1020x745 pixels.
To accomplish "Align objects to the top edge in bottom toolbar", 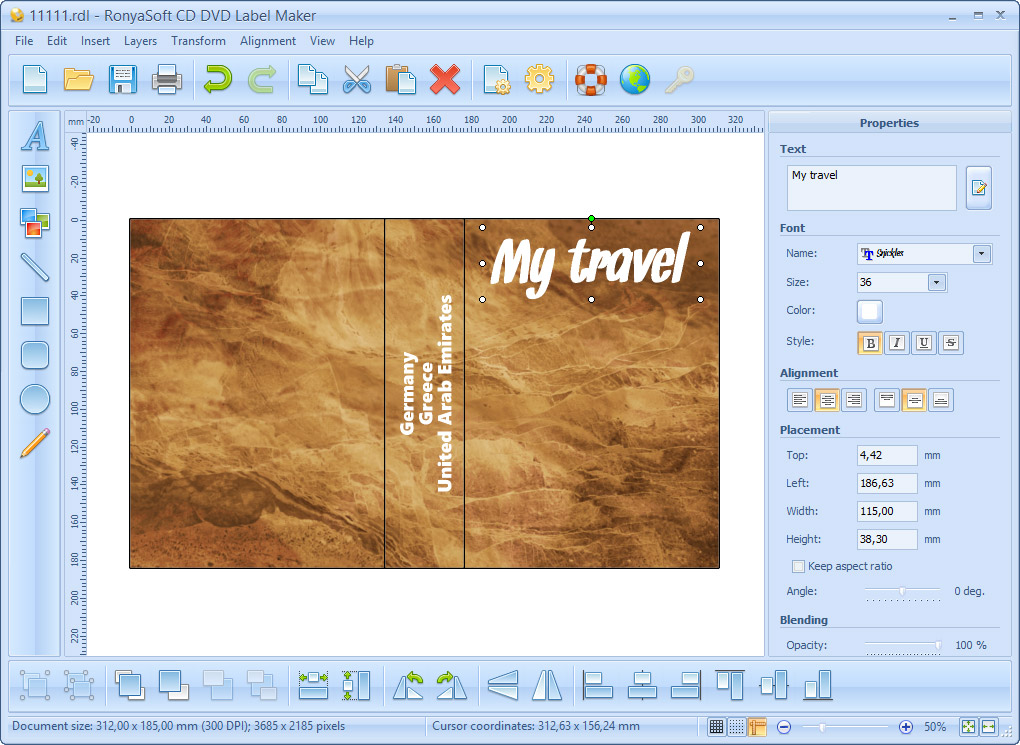I will tap(730, 685).
